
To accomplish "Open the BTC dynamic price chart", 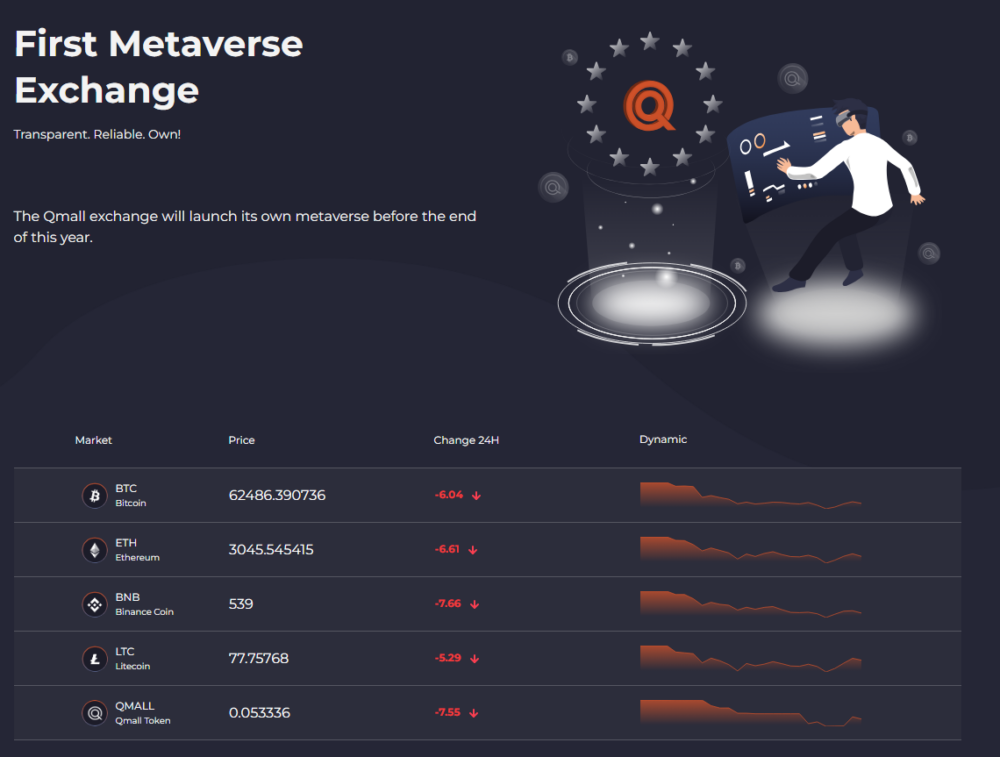I will click(x=751, y=496).
